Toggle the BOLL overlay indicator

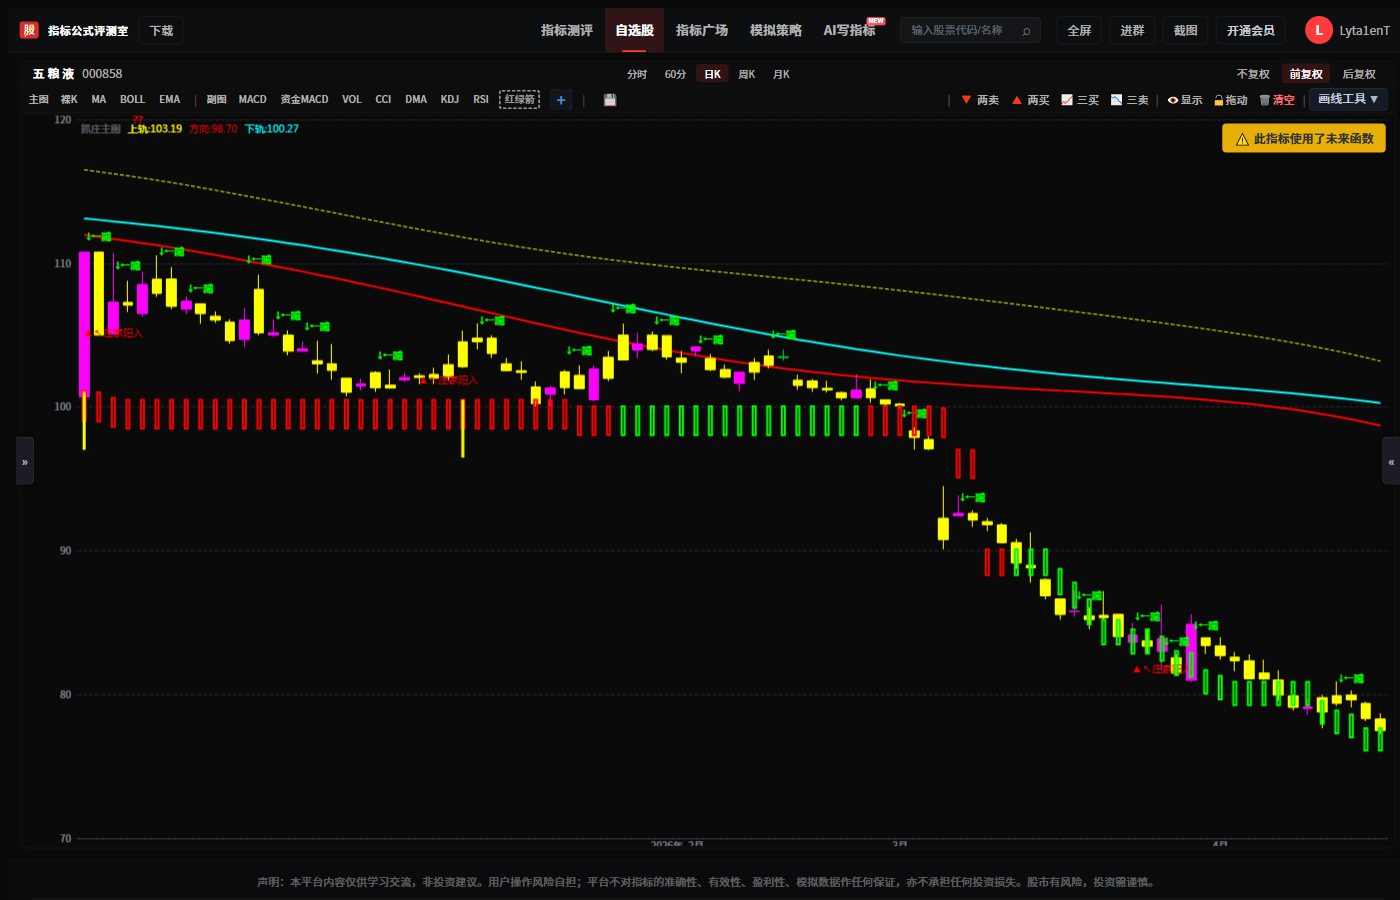click(x=132, y=99)
